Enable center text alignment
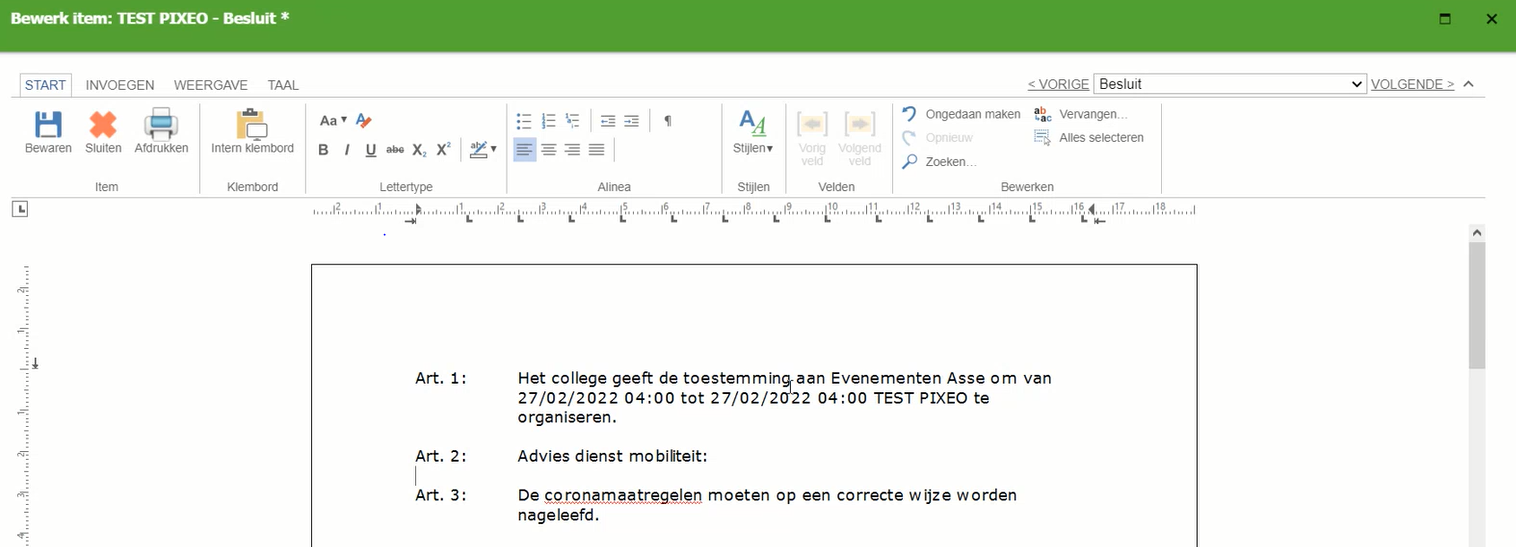1516x547 pixels. [549, 150]
